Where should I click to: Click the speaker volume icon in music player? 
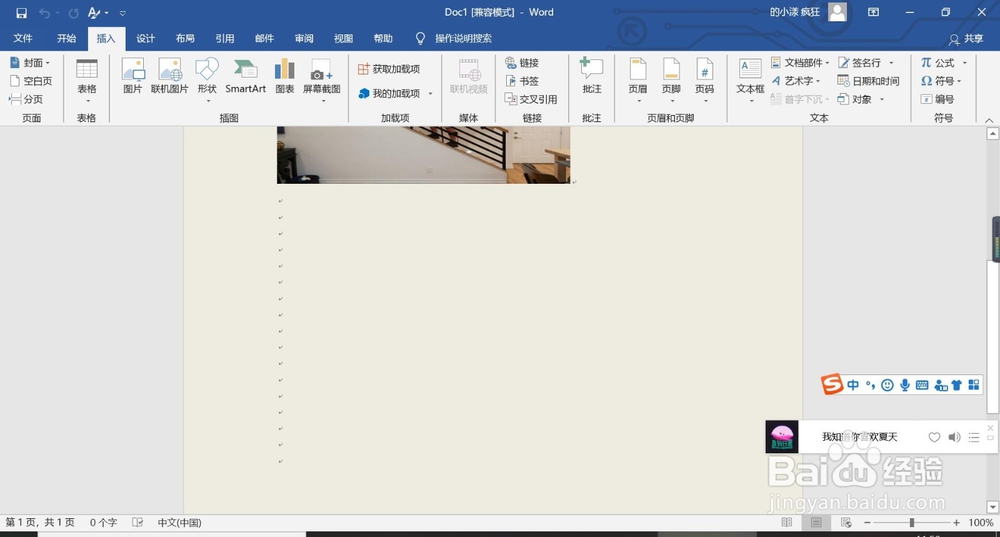(954, 437)
